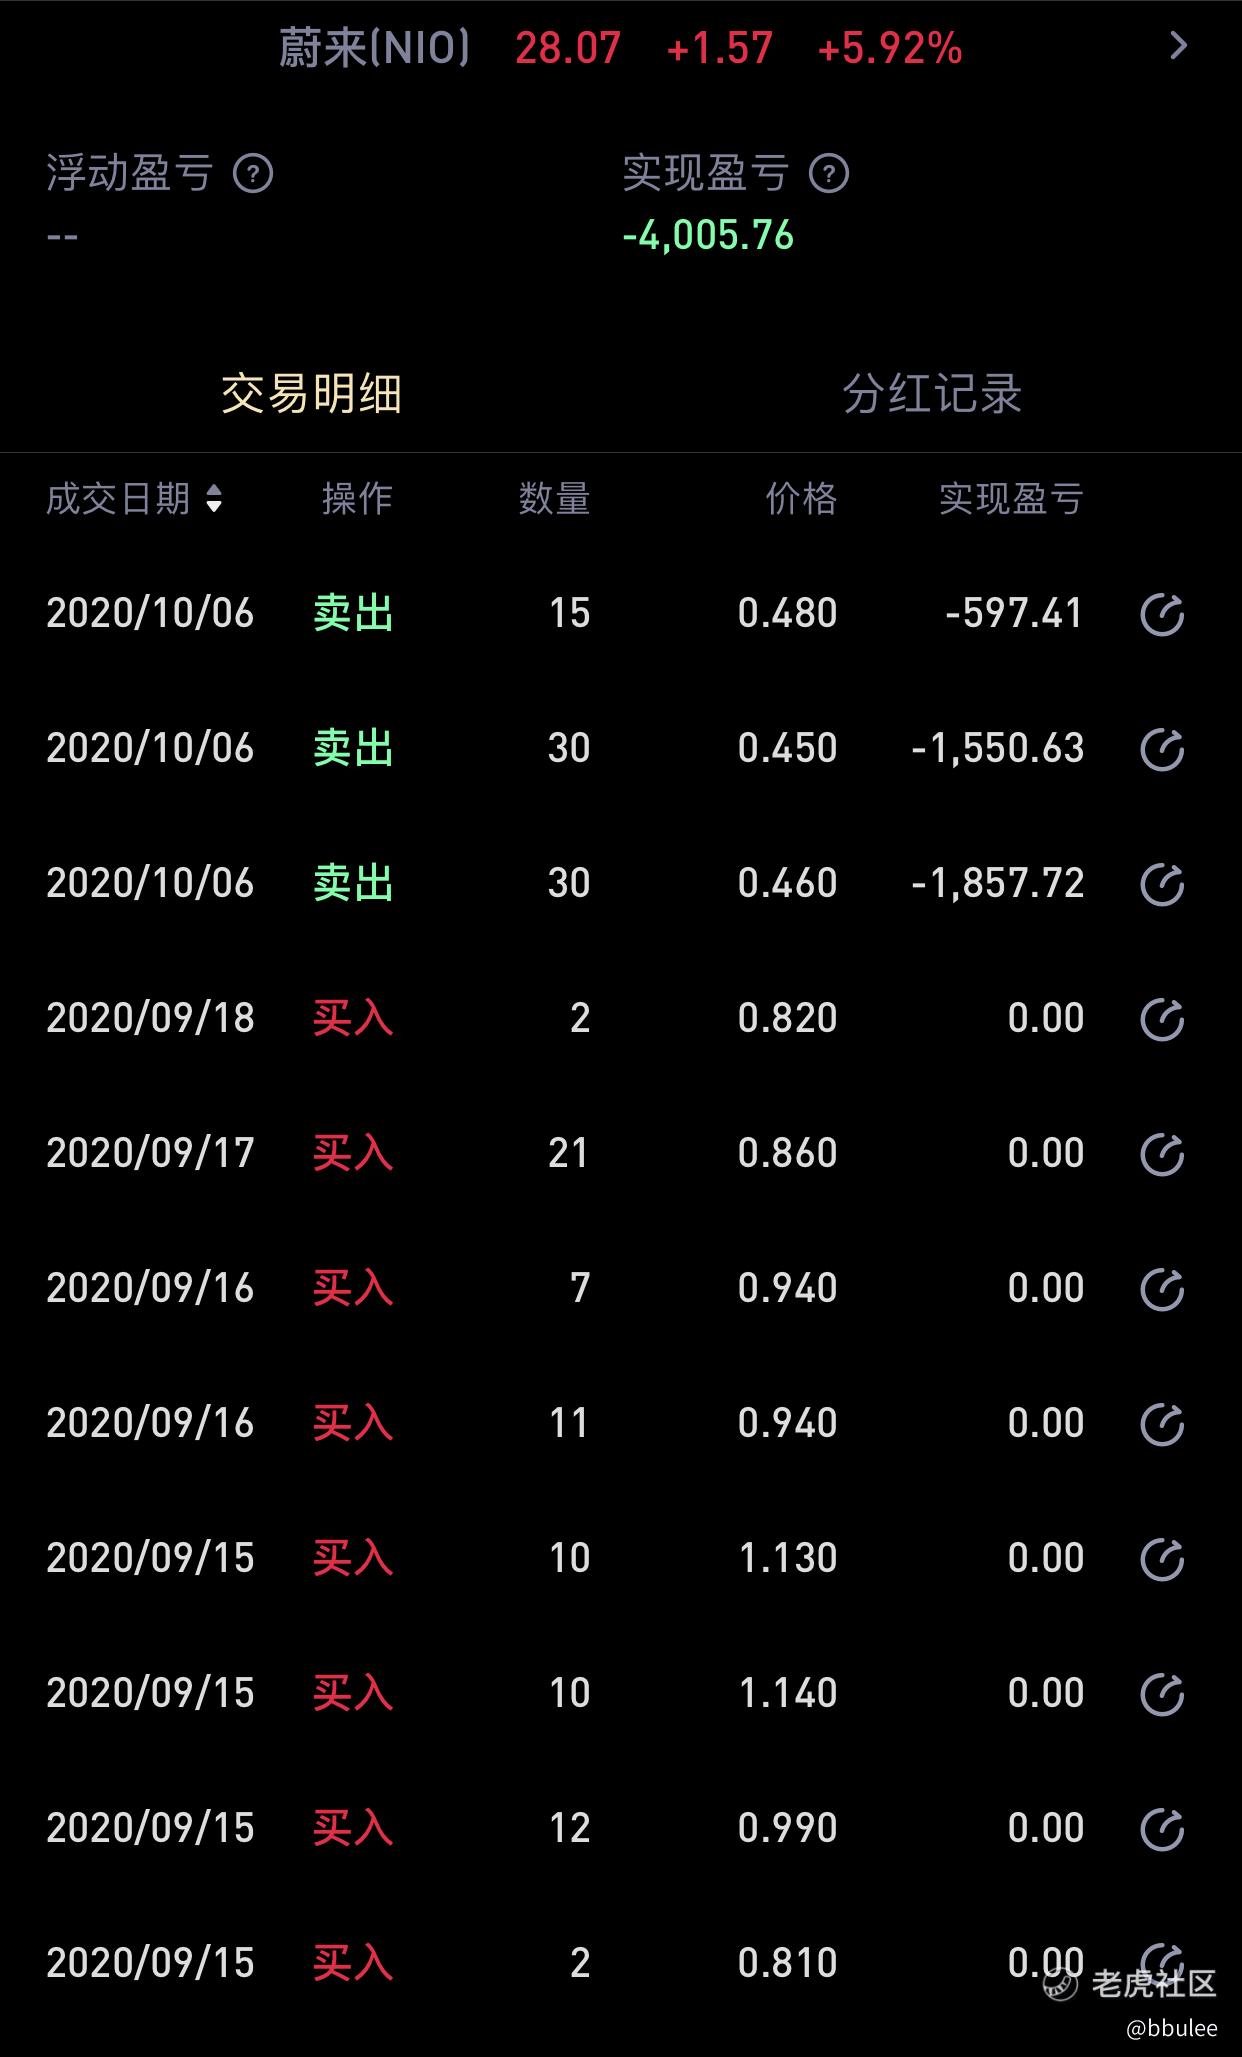Tap the price change +1.57

[x=720, y=48]
